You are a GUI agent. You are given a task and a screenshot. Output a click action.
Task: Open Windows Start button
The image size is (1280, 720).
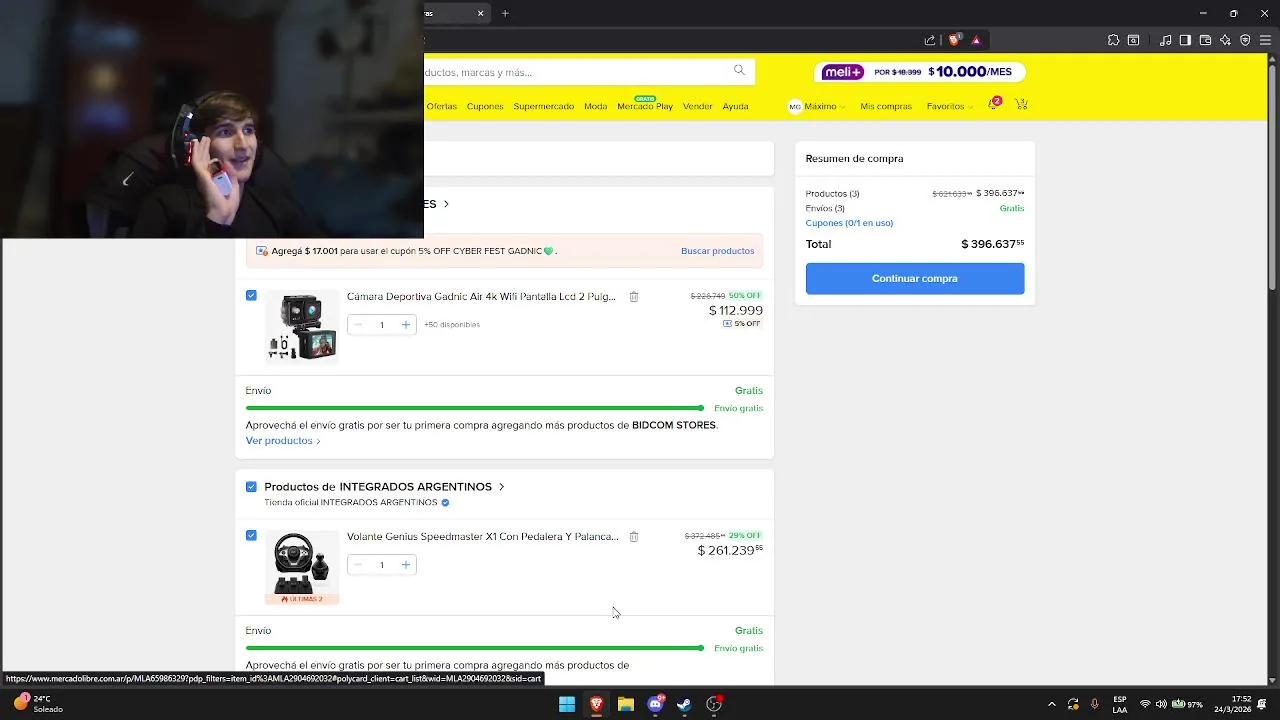(567, 704)
